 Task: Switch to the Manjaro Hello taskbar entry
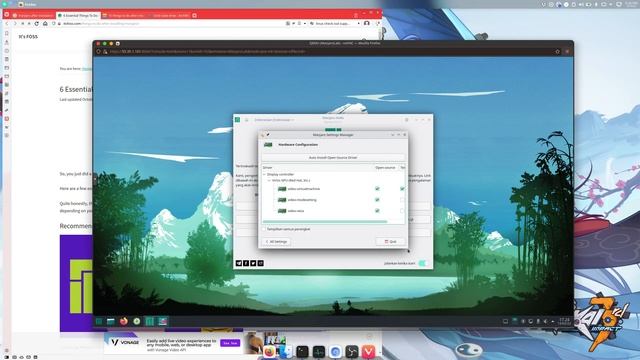pos(150,321)
